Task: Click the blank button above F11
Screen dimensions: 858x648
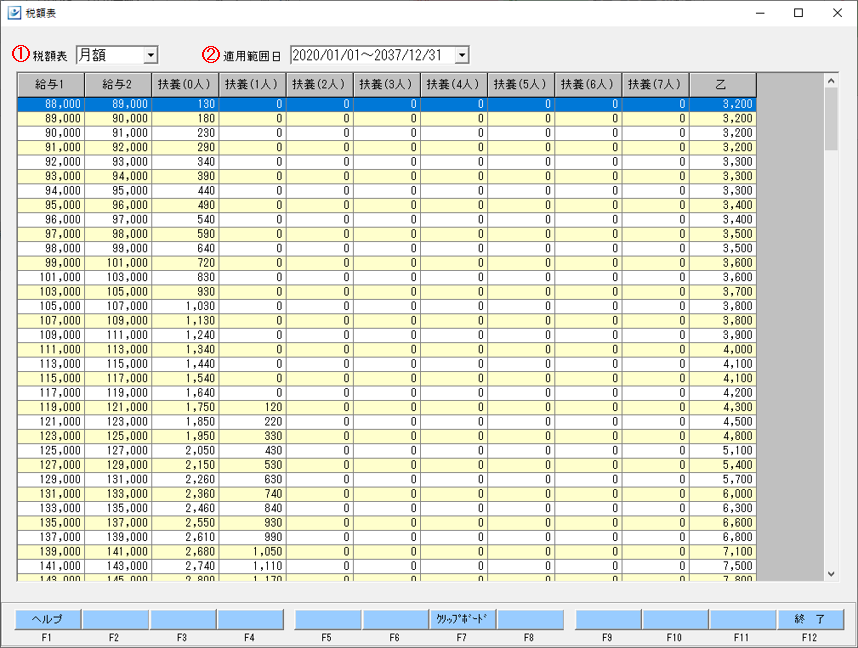Action: 743,619
